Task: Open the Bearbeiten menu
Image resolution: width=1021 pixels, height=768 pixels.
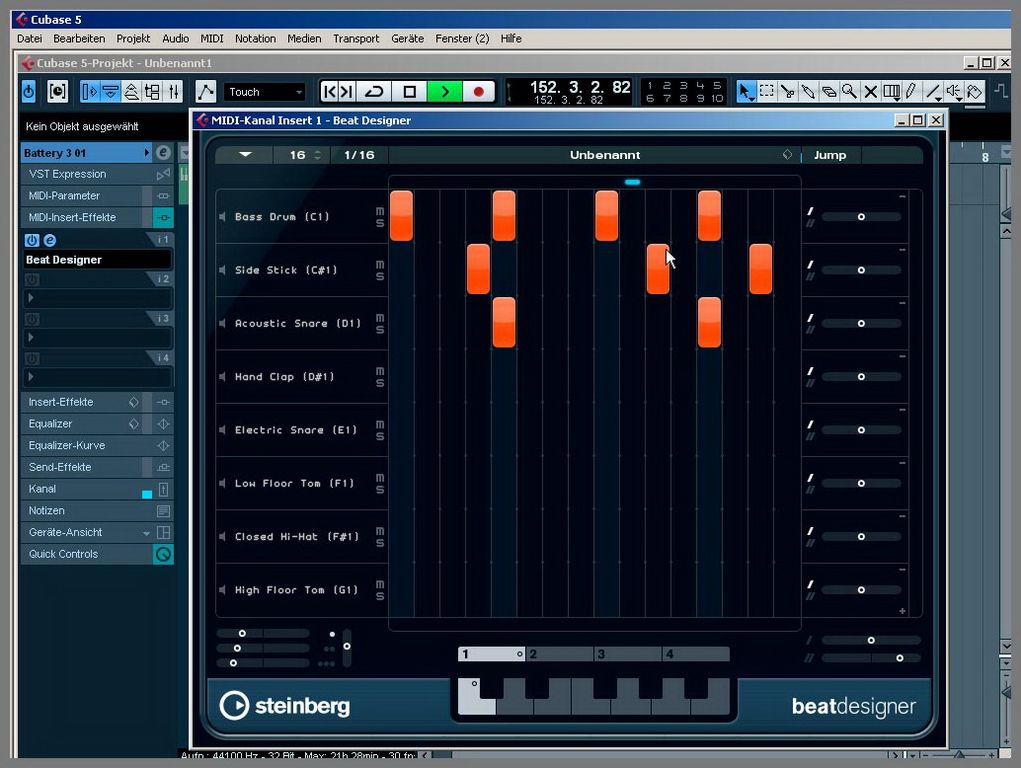Action: tap(79, 38)
